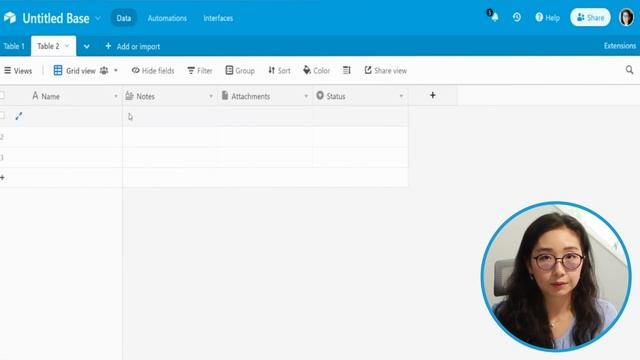Click the first row Notes cell
This screenshot has width=640, height=360.
(x=170, y=116)
